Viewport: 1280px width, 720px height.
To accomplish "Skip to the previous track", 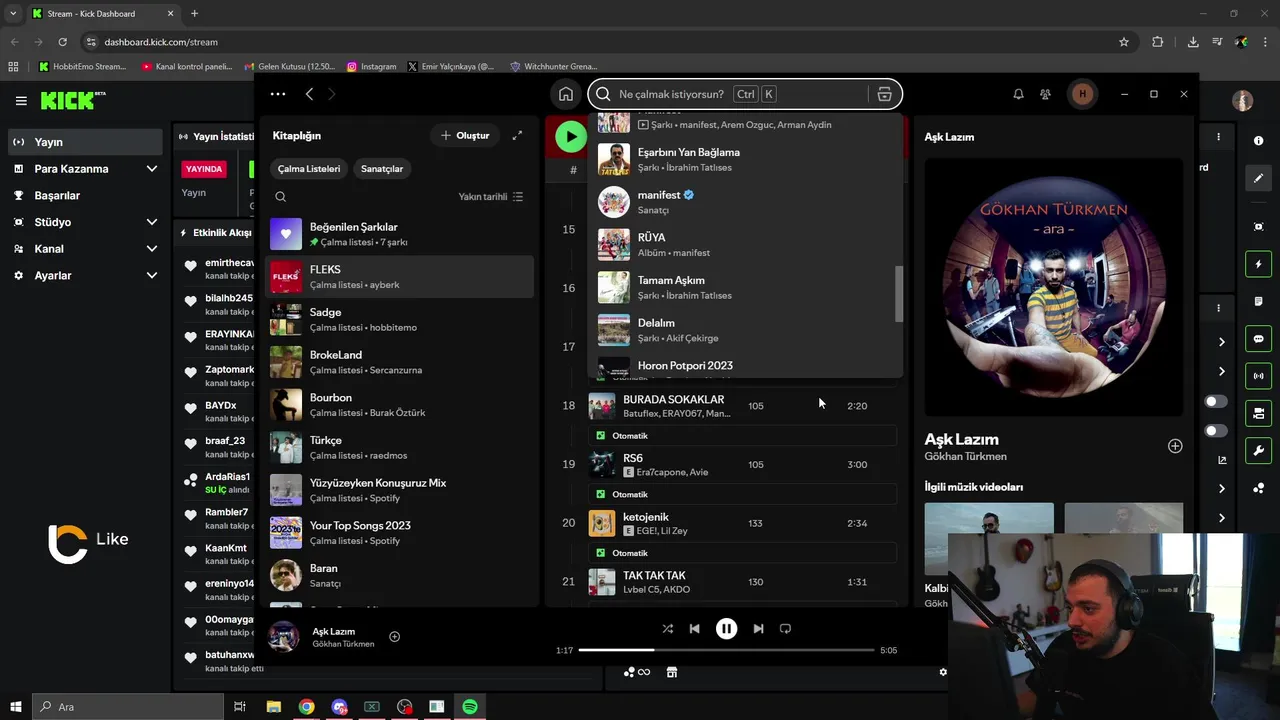I will pyautogui.click(x=695, y=629).
